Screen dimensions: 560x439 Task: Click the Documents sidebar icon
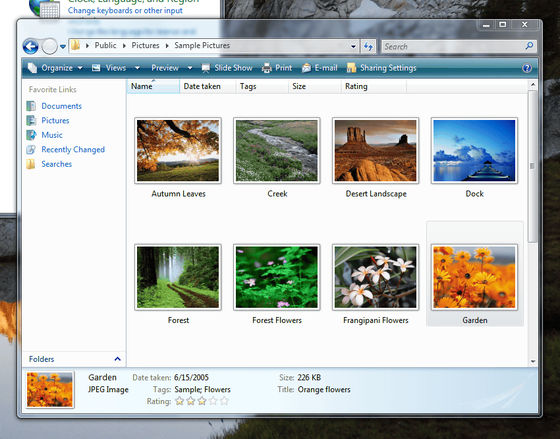[31, 106]
